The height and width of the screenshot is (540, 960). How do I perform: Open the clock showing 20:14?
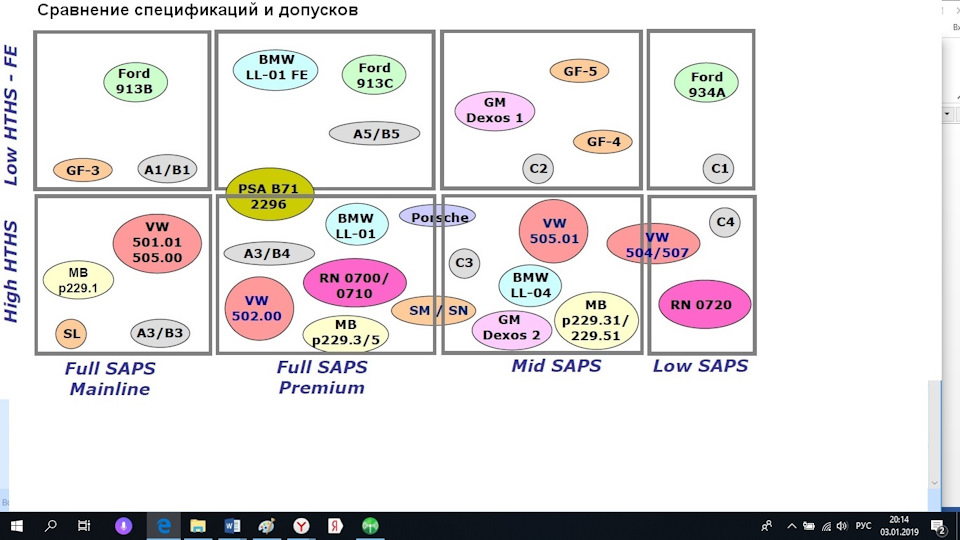tap(900, 525)
